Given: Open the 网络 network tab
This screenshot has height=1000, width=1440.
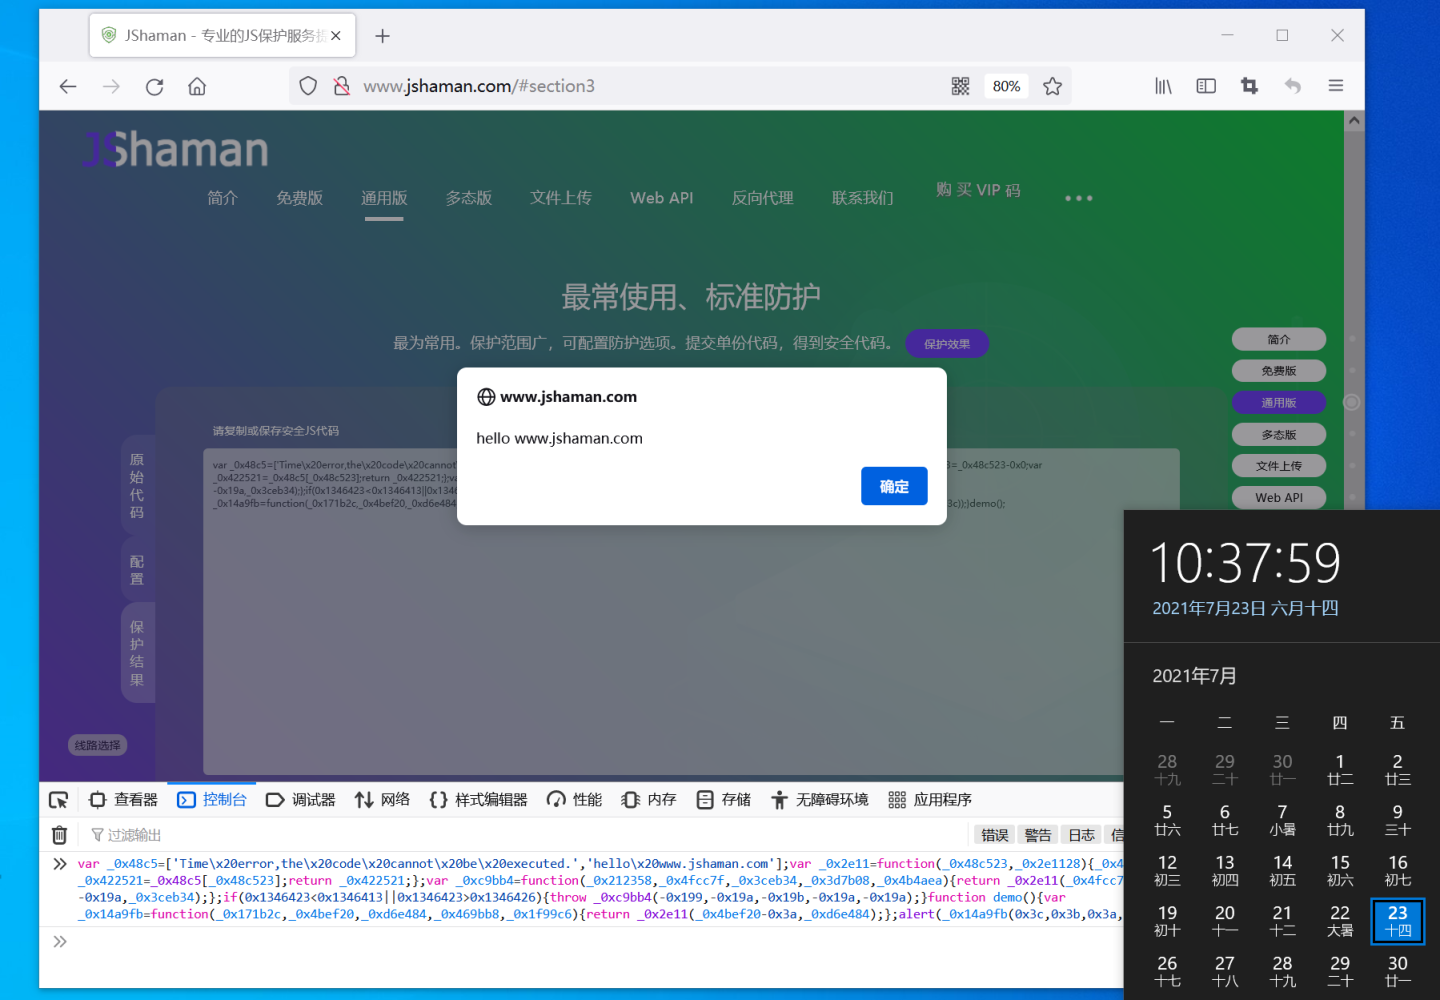Looking at the screenshot, I should 383,800.
